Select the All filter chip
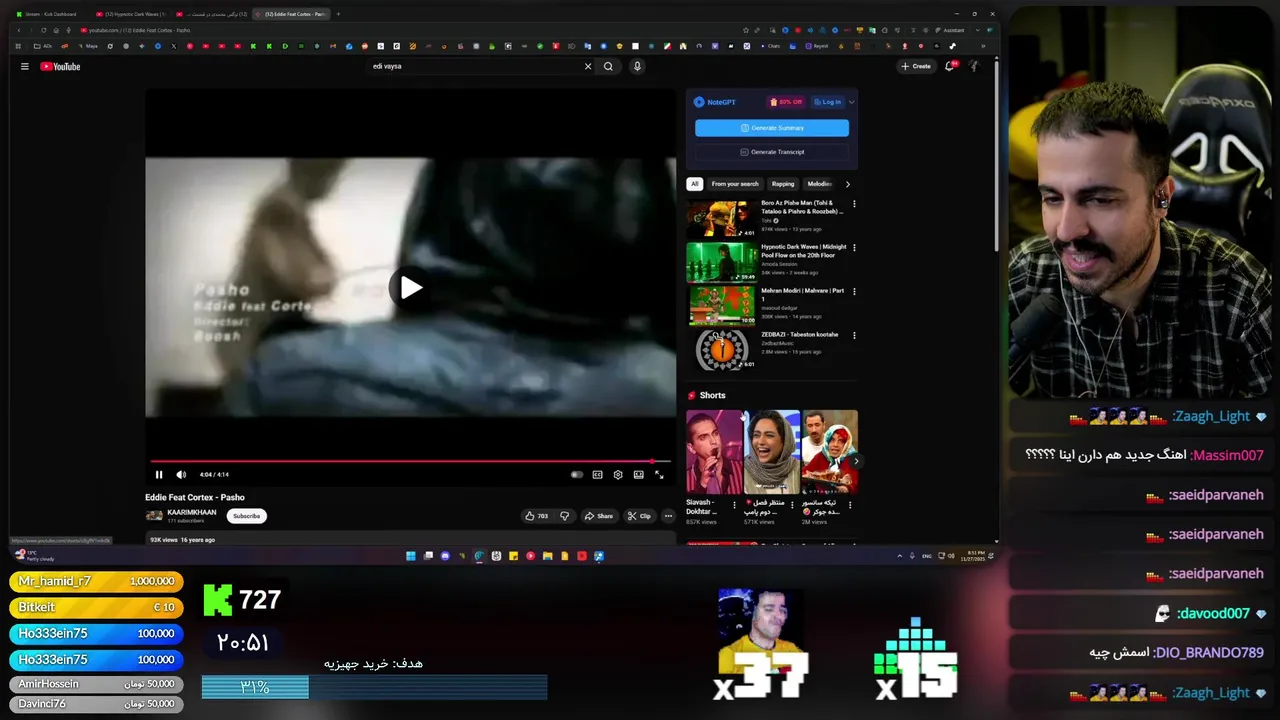The width and height of the screenshot is (1280, 720). click(695, 184)
